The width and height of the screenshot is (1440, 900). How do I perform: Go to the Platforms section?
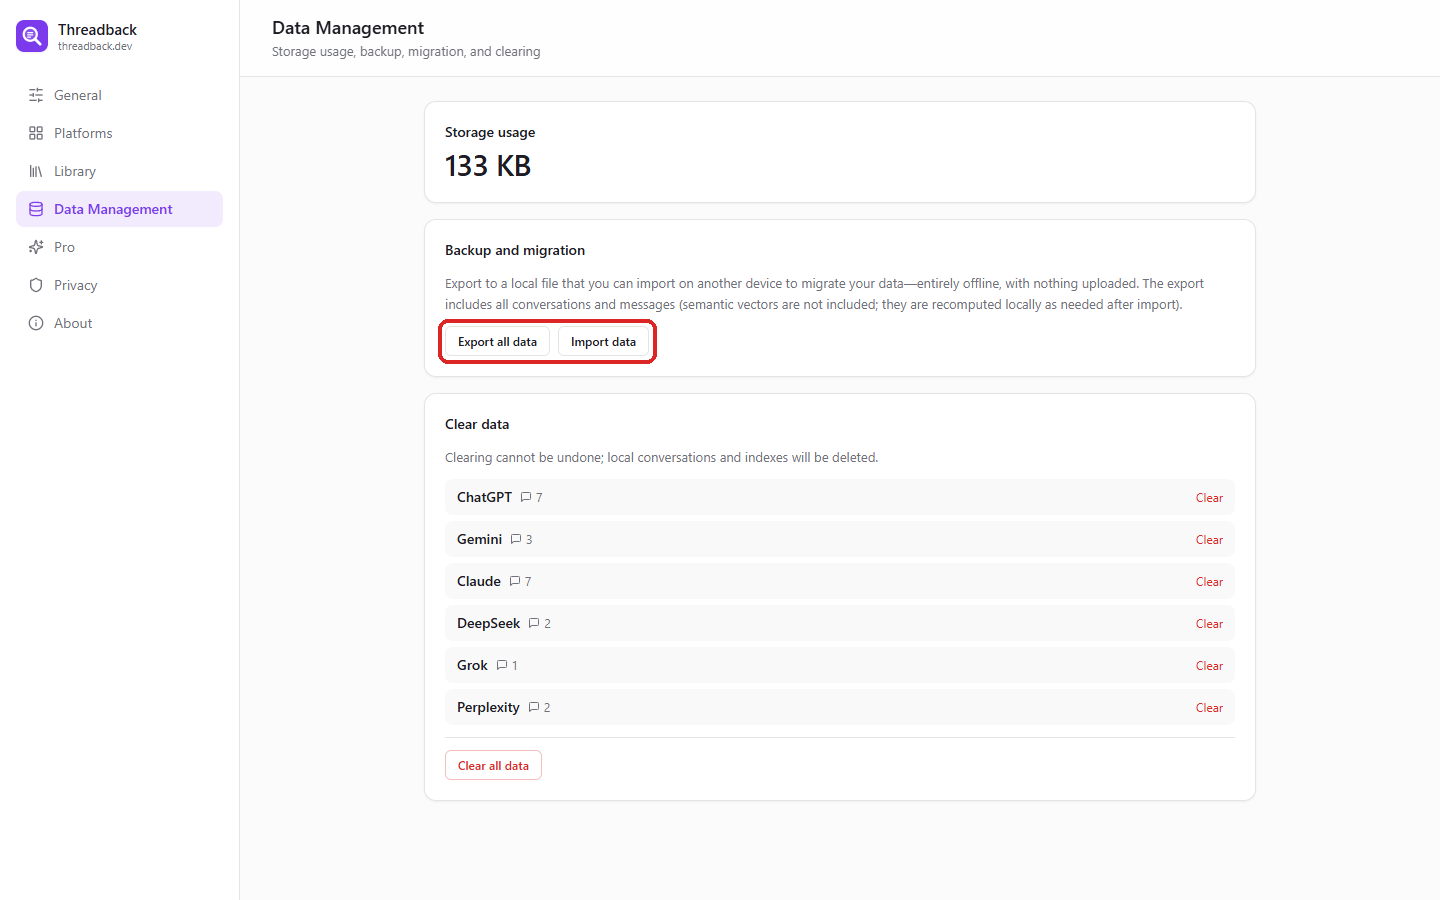pyautogui.click(x=119, y=133)
